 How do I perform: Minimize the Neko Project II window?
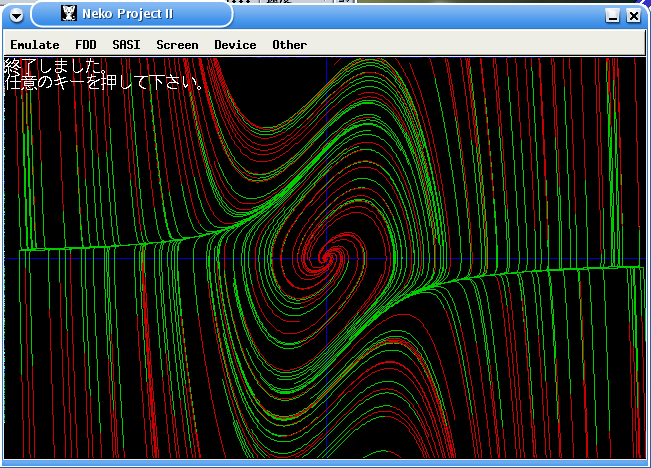[x=612, y=16]
